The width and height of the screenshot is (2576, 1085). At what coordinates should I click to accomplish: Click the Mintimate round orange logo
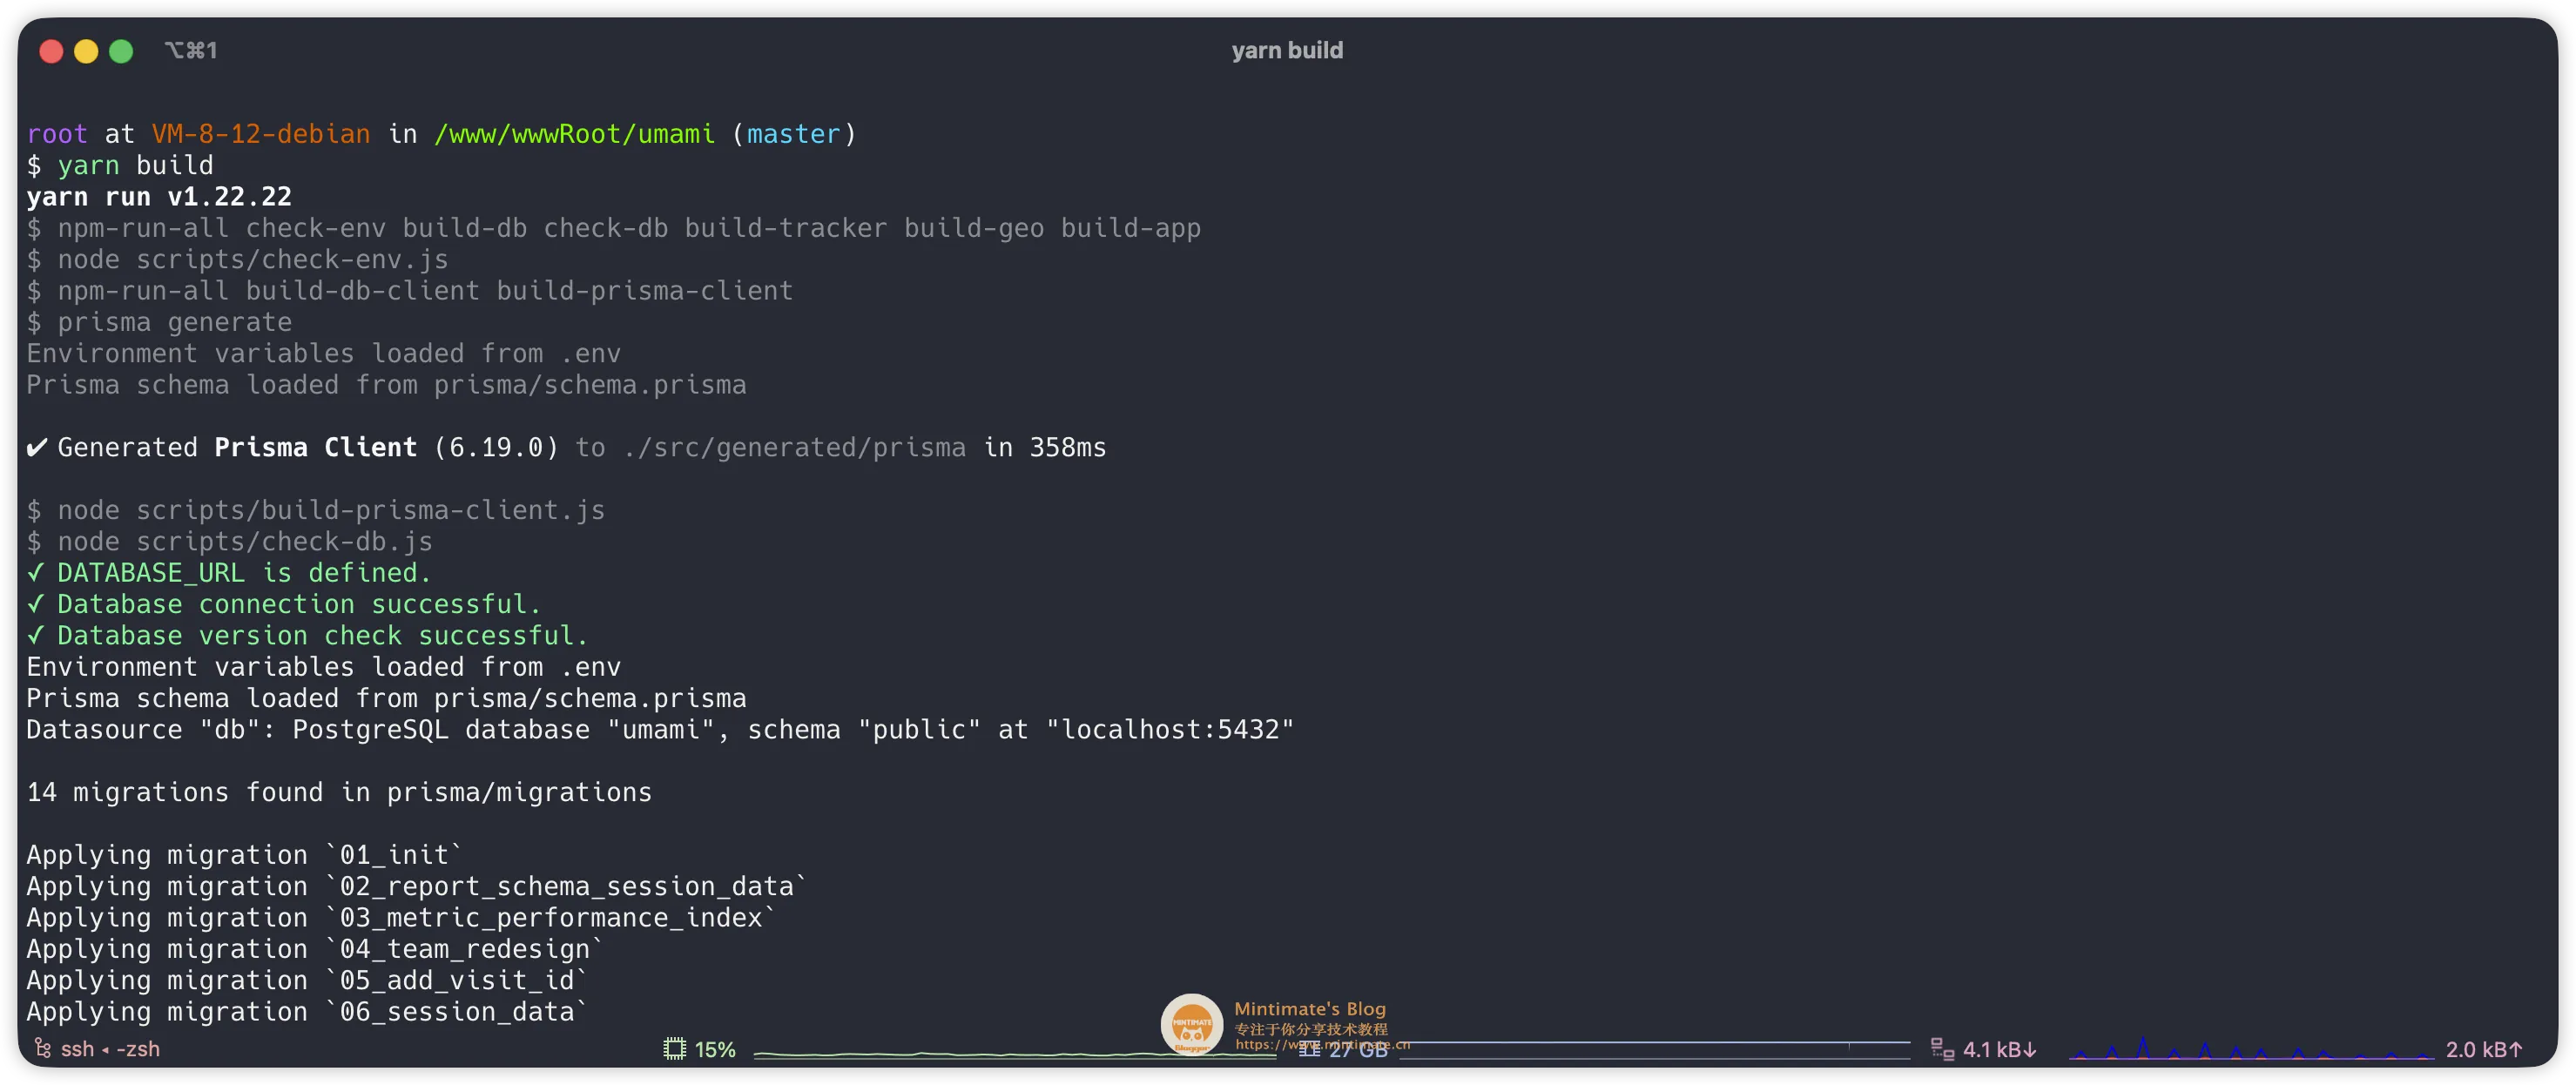click(x=1191, y=1023)
